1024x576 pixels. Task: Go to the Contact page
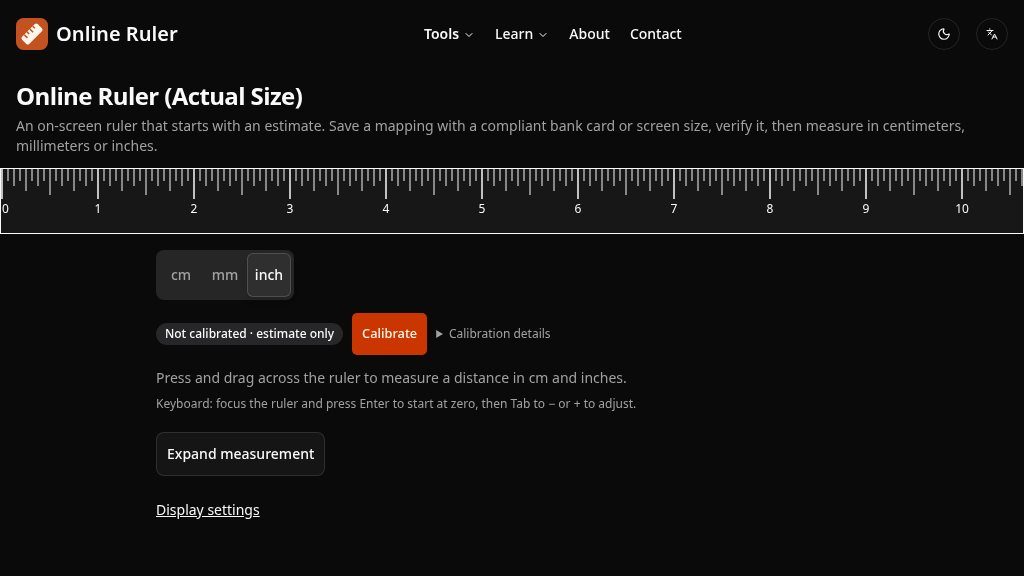click(655, 34)
